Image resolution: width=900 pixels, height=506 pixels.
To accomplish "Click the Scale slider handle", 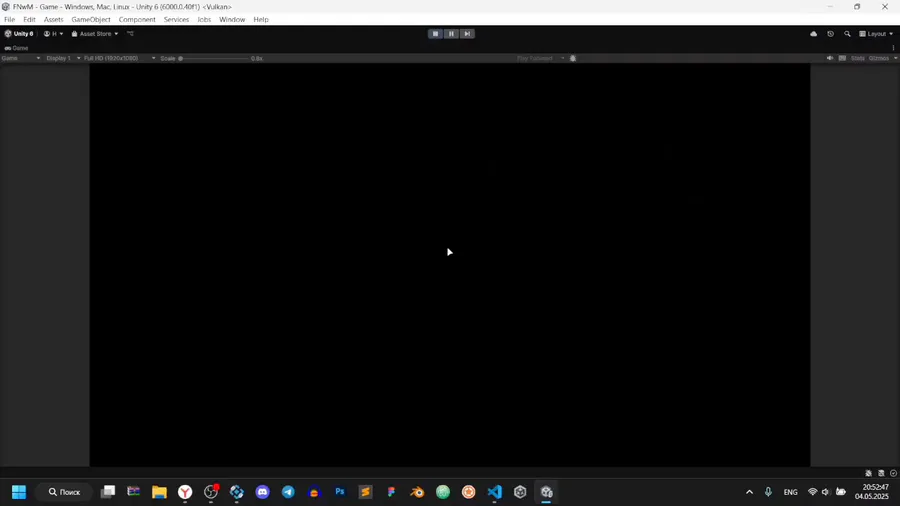I will [180, 59].
